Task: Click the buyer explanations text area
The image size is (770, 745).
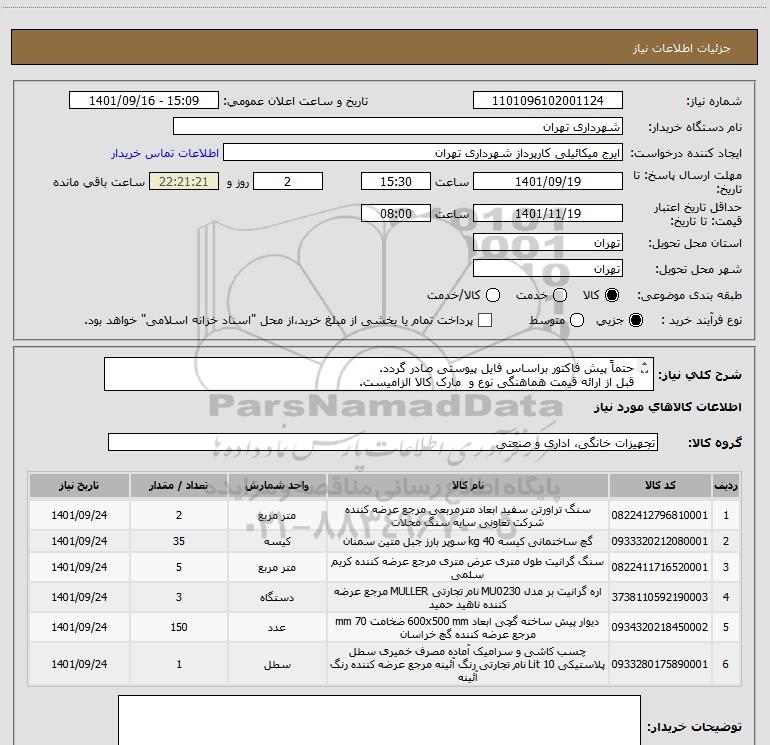Action: pyautogui.click(x=379, y=720)
